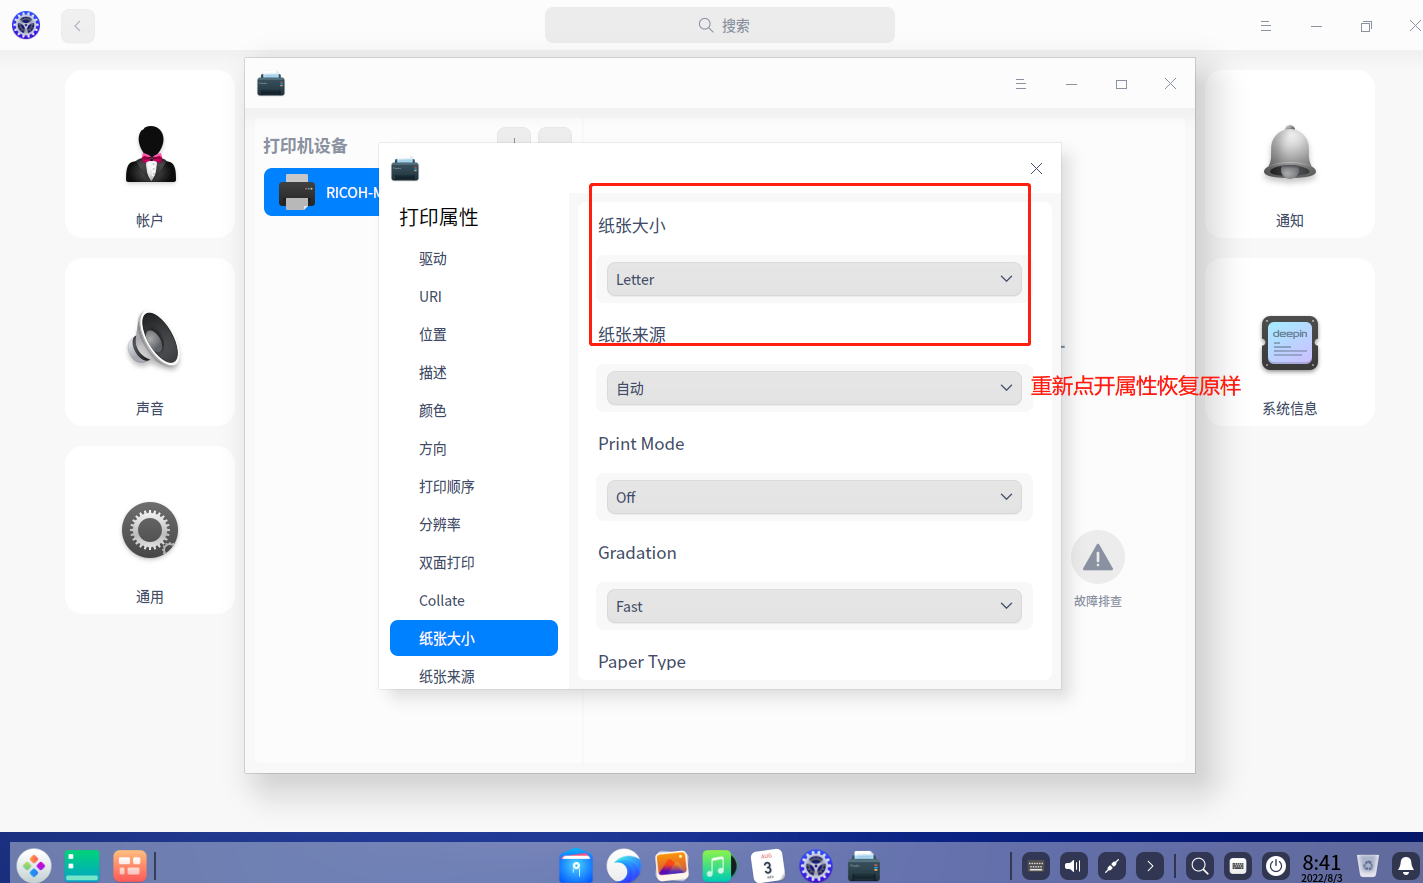
Task: Adjust volume via the tray speaker icon
Action: pos(1072,866)
